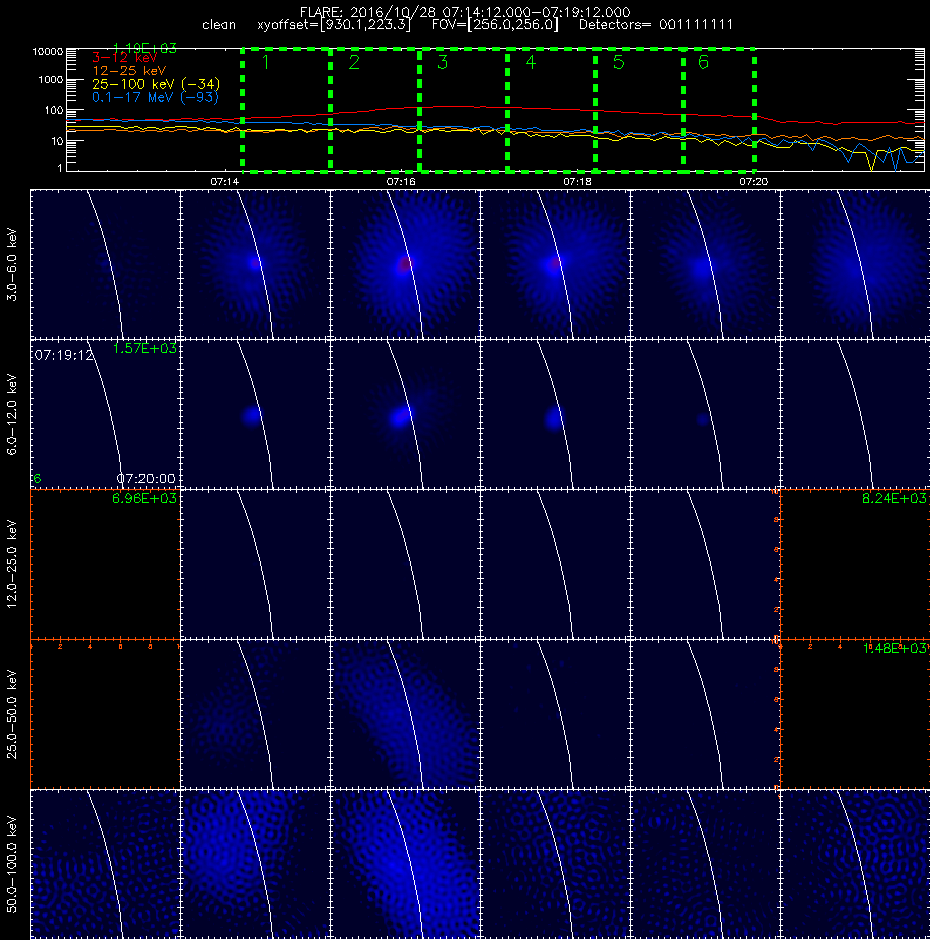Click the yellow 25-100 keV (-34) legend entry
This screenshot has width=930, height=940.
pos(156,84)
